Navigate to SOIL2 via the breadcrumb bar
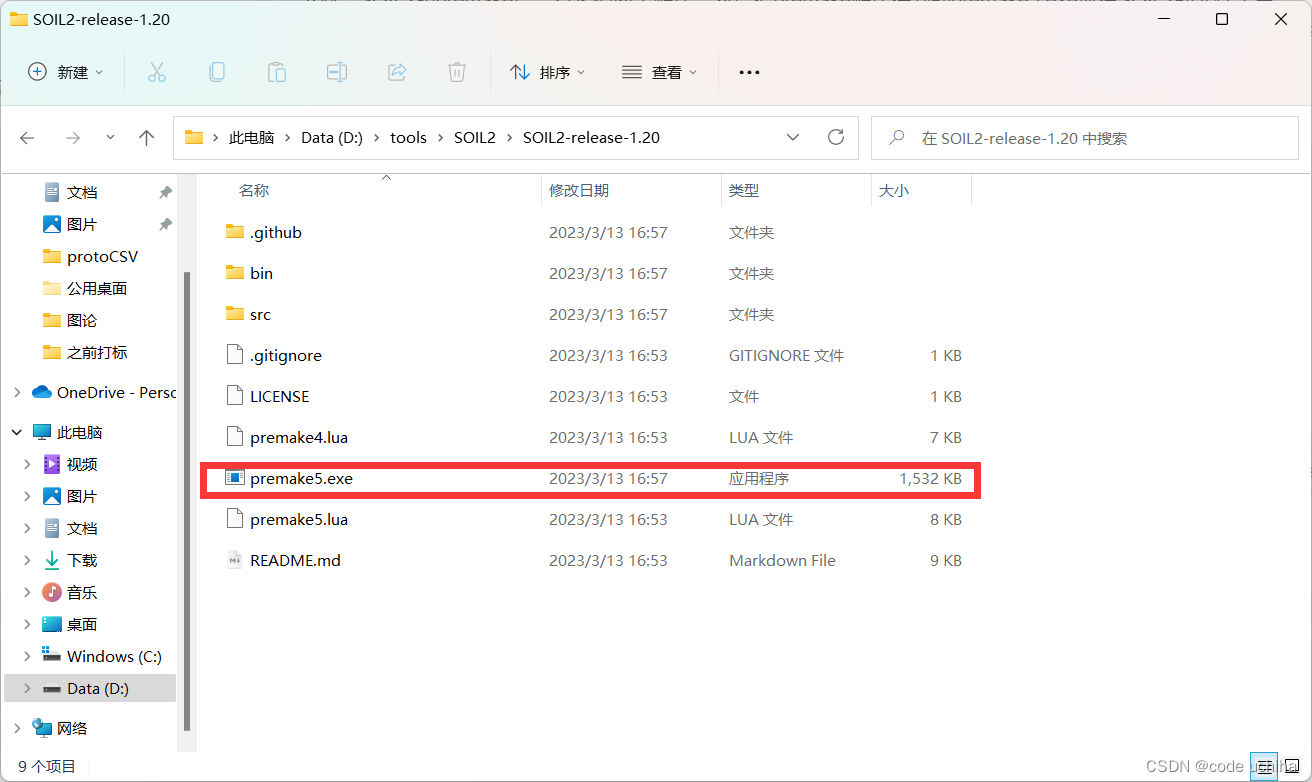Viewport: 1312px width, 782px height. [x=474, y=137]
